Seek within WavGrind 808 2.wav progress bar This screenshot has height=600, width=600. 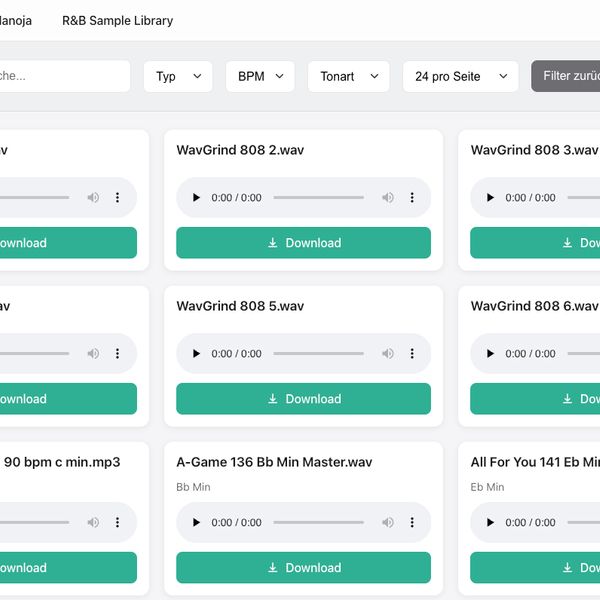click(x=318, y=198)
